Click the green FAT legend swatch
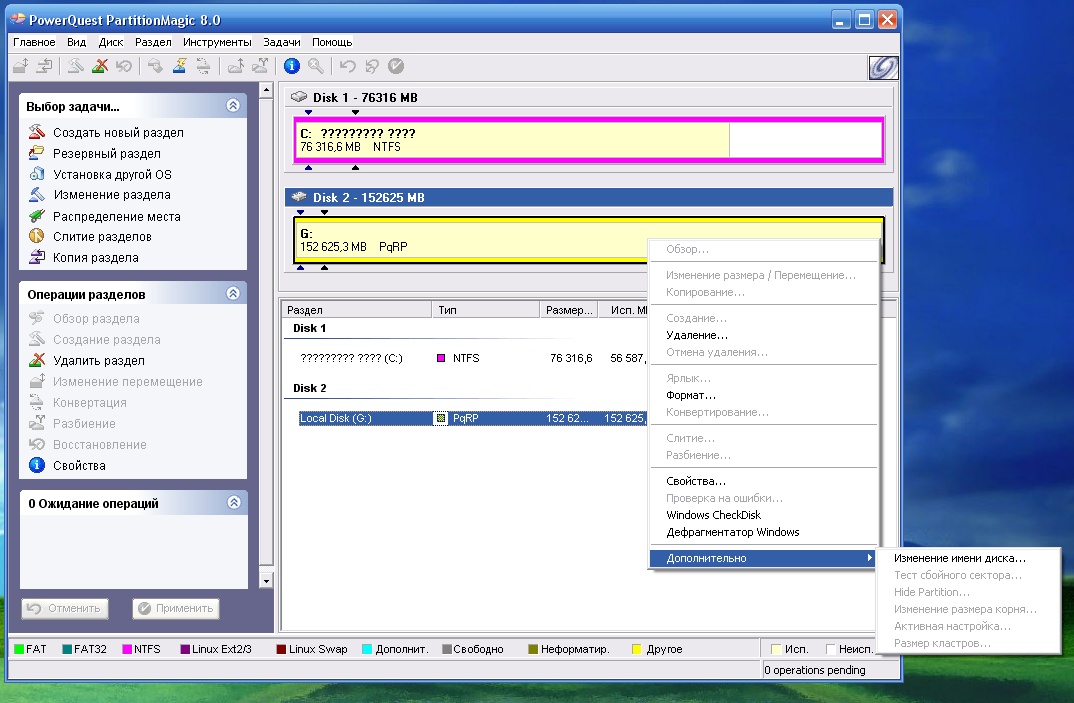 (18, 649)
